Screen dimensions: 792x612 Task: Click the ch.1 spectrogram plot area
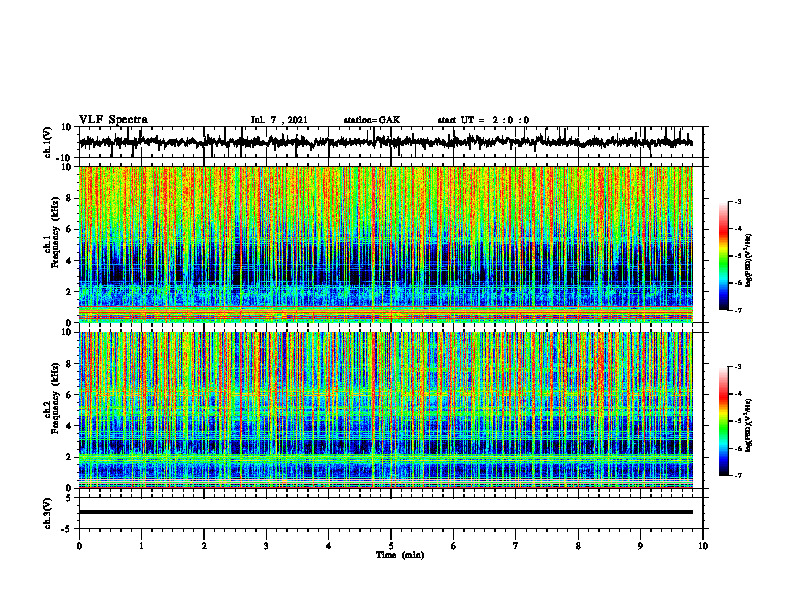pos(386,244)
